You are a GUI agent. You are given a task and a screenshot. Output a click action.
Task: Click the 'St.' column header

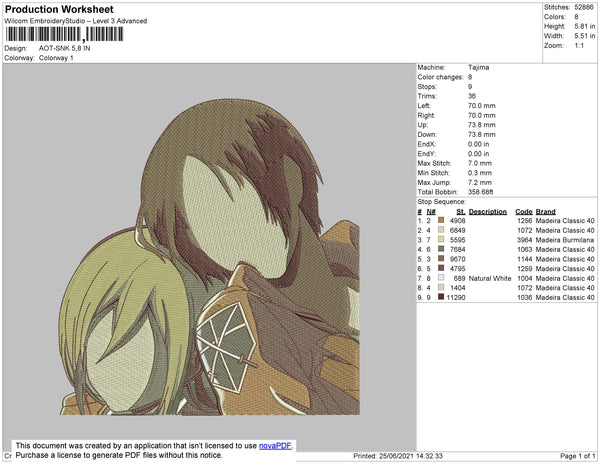click(x=461, y=212)
